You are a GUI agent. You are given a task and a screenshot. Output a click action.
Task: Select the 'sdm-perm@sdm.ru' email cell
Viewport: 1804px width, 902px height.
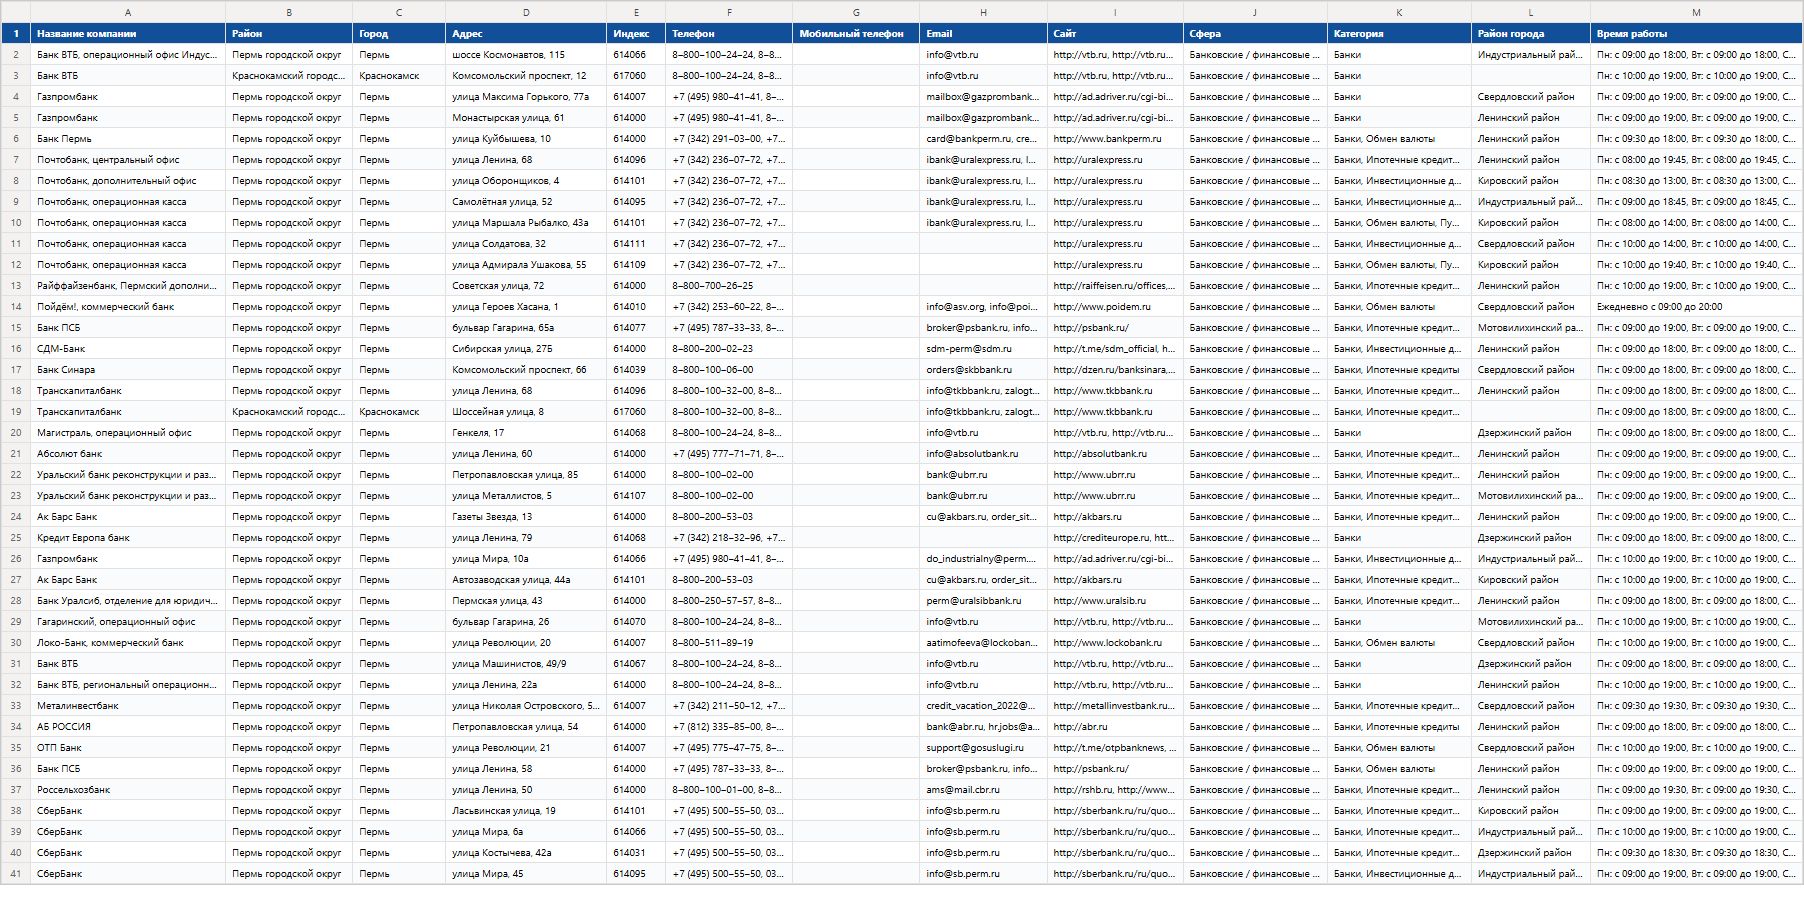pyautogui.click(x=983, y=349)
